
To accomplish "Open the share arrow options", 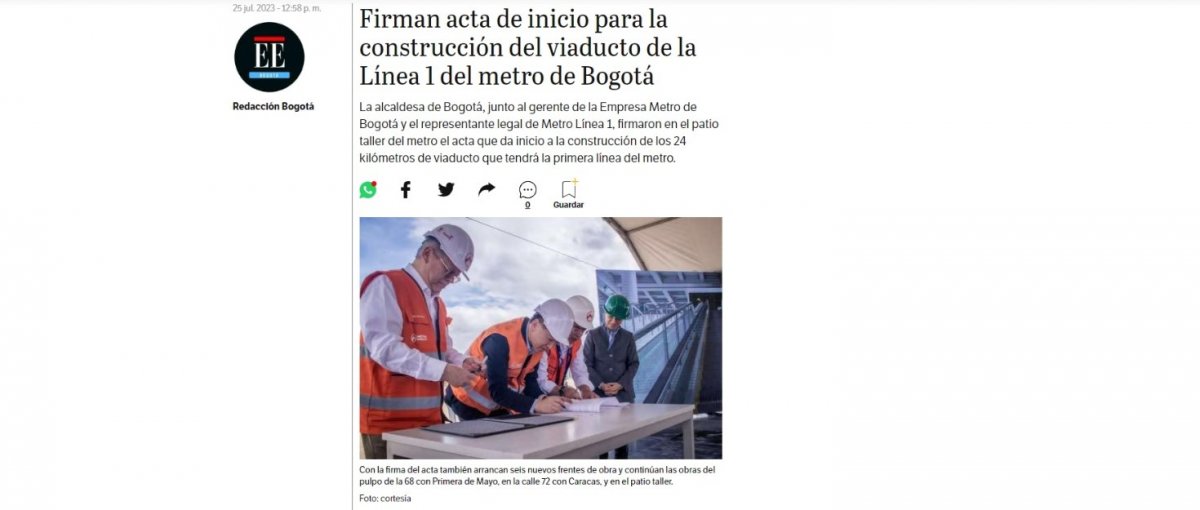I will coord(487,189).
